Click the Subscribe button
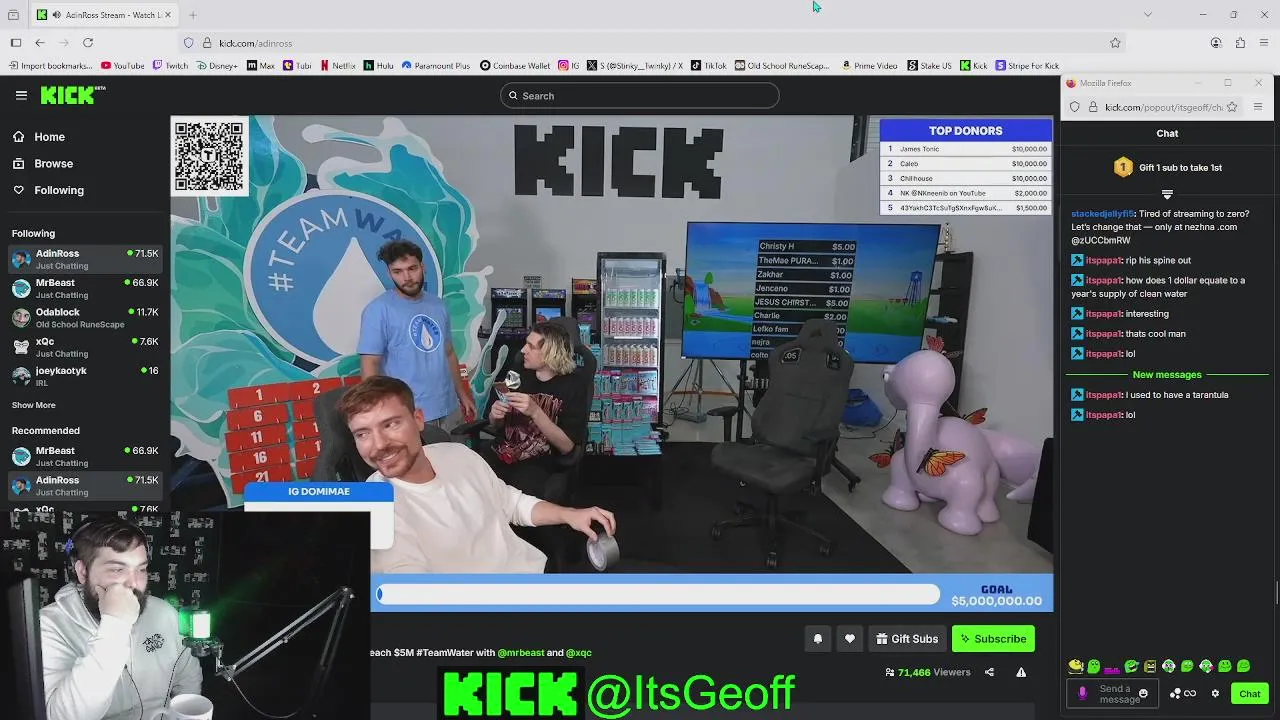Image resolution: width=1280 pixels, height=720 pixels. 993,639
